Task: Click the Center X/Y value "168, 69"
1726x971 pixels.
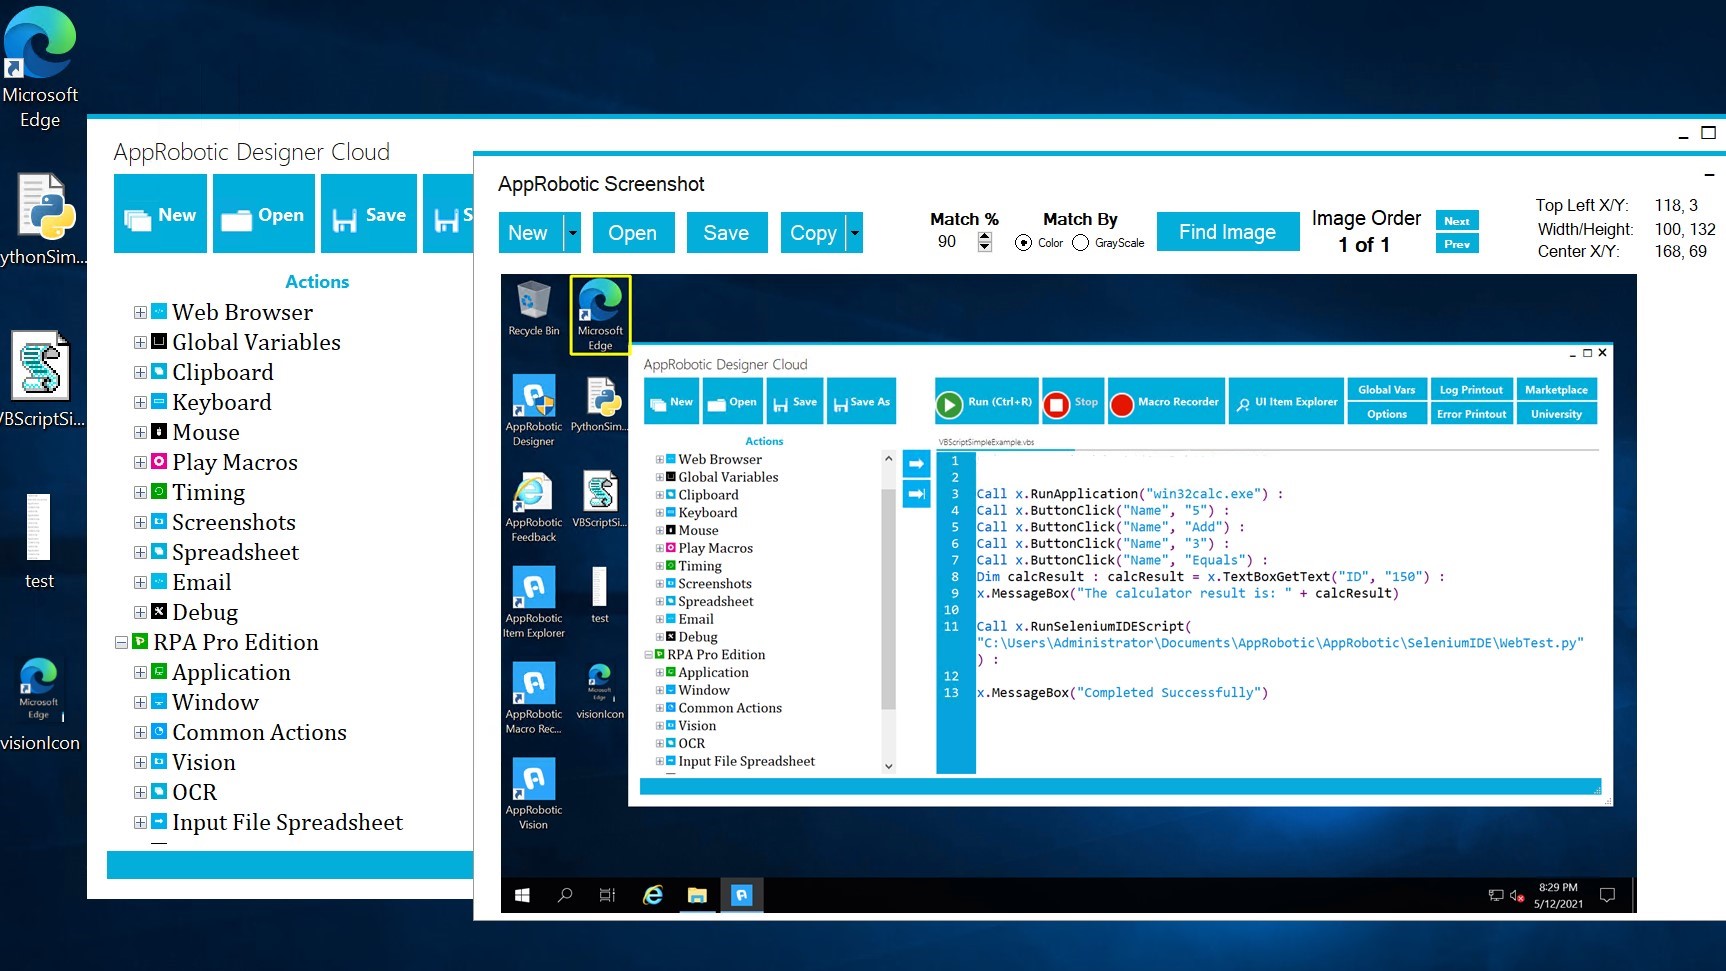Action: pyautogui.click(x=1680, y=251)
